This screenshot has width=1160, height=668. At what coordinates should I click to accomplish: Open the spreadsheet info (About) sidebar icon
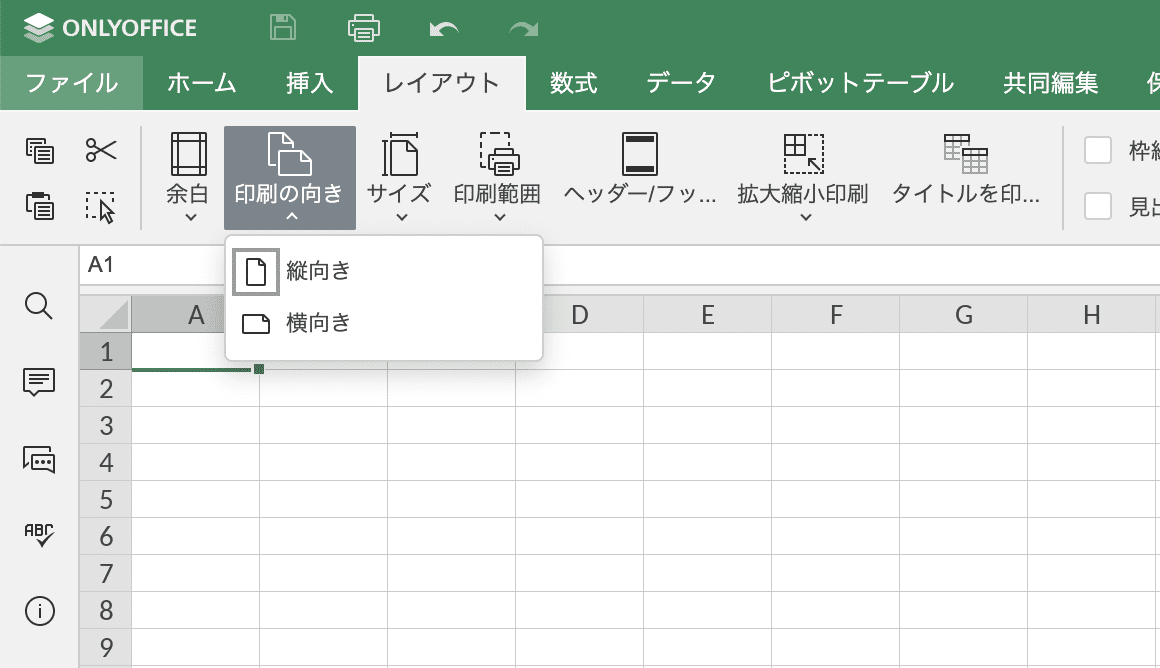pos(38,611)
